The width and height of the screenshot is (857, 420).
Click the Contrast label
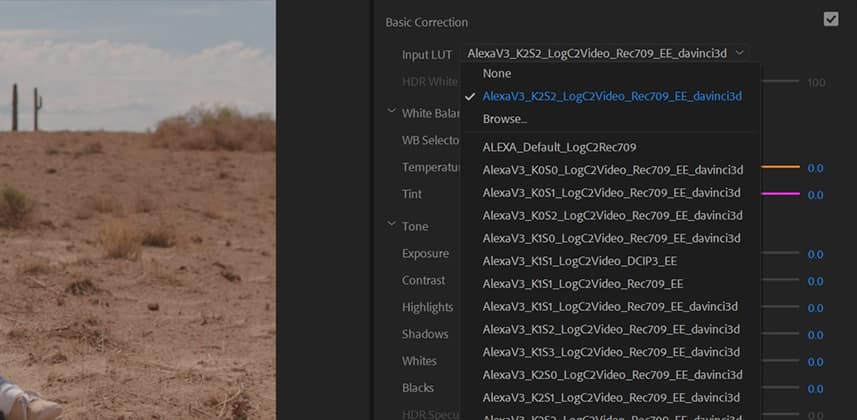pyautogui.click(x=424, y=281)
